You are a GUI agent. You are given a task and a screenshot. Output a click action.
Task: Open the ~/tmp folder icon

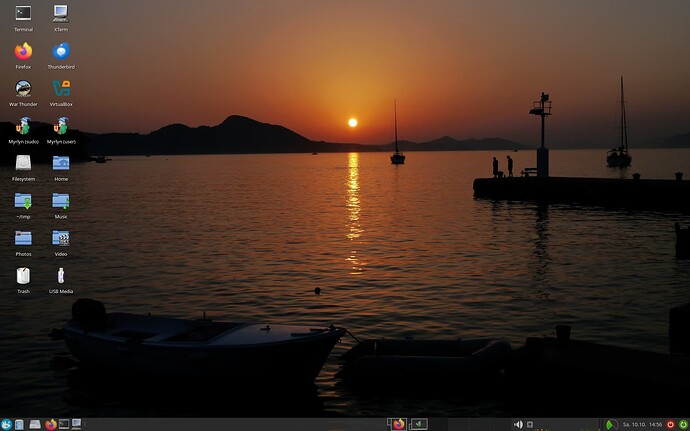pos(23,205)
